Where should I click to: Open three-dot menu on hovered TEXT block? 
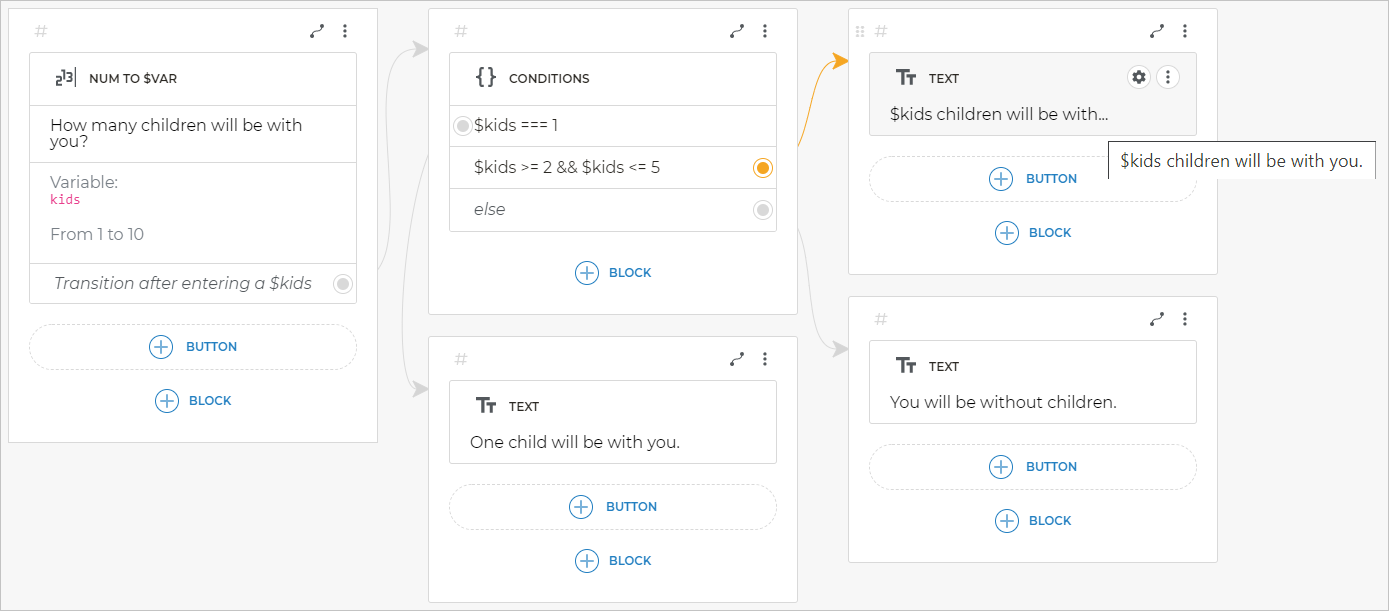click(x=1168, y=77)
